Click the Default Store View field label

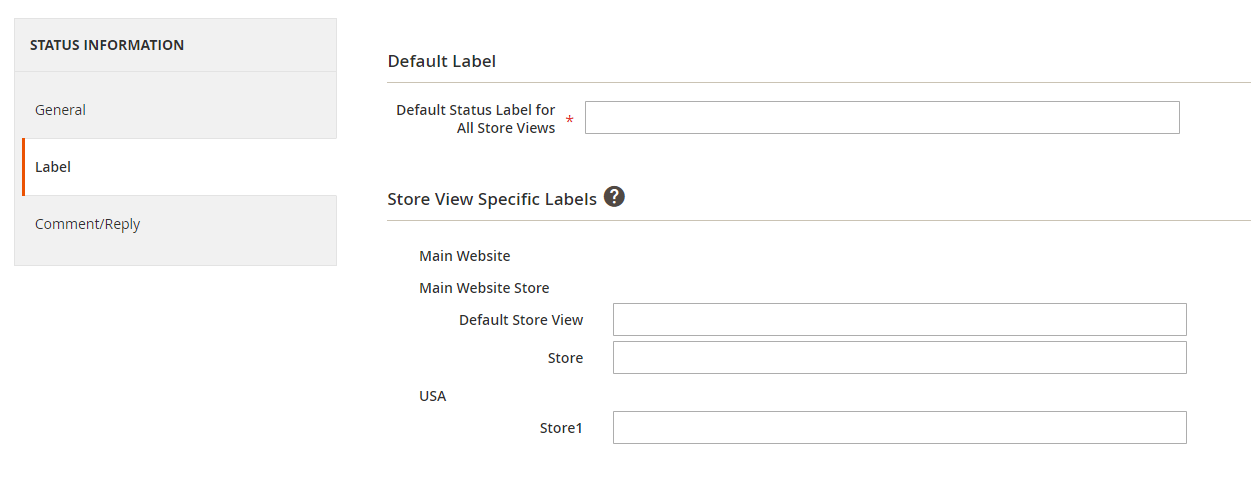pos(521,320)
